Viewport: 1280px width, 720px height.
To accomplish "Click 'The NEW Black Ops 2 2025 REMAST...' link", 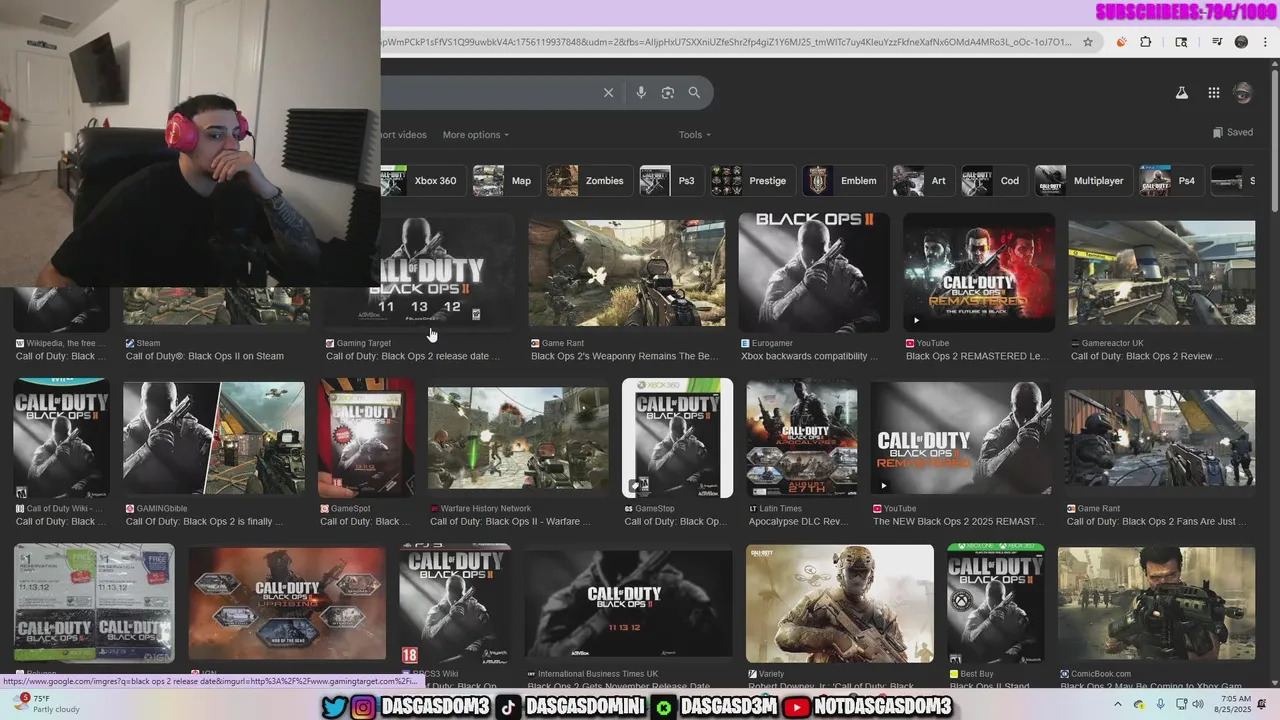I will [958, 521].
